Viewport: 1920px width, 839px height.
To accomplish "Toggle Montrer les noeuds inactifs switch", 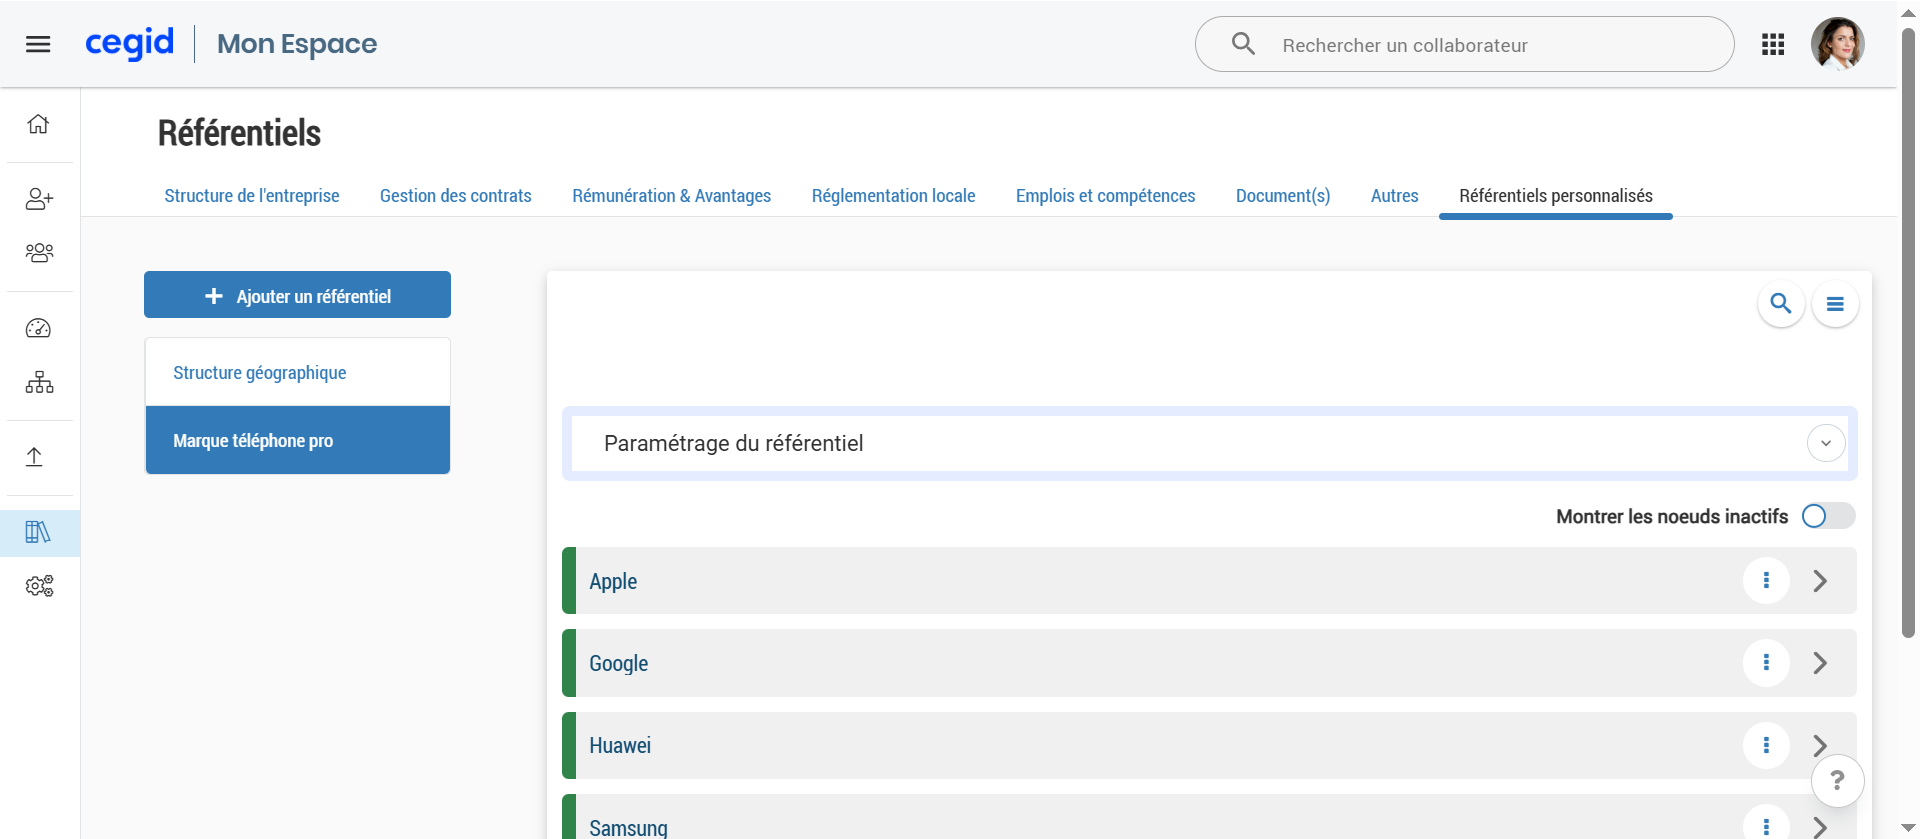I will pos(1827,516).
